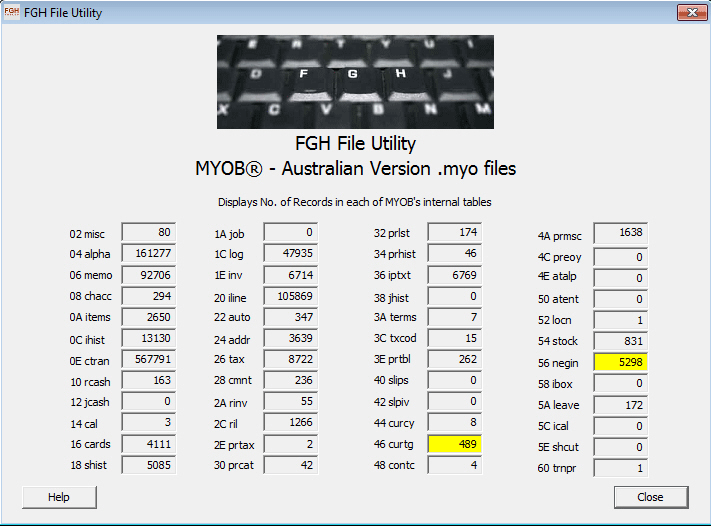711x526 pixels.
Task: Select the 18 shist field showing 5085
Action: (x=148, y=465)
